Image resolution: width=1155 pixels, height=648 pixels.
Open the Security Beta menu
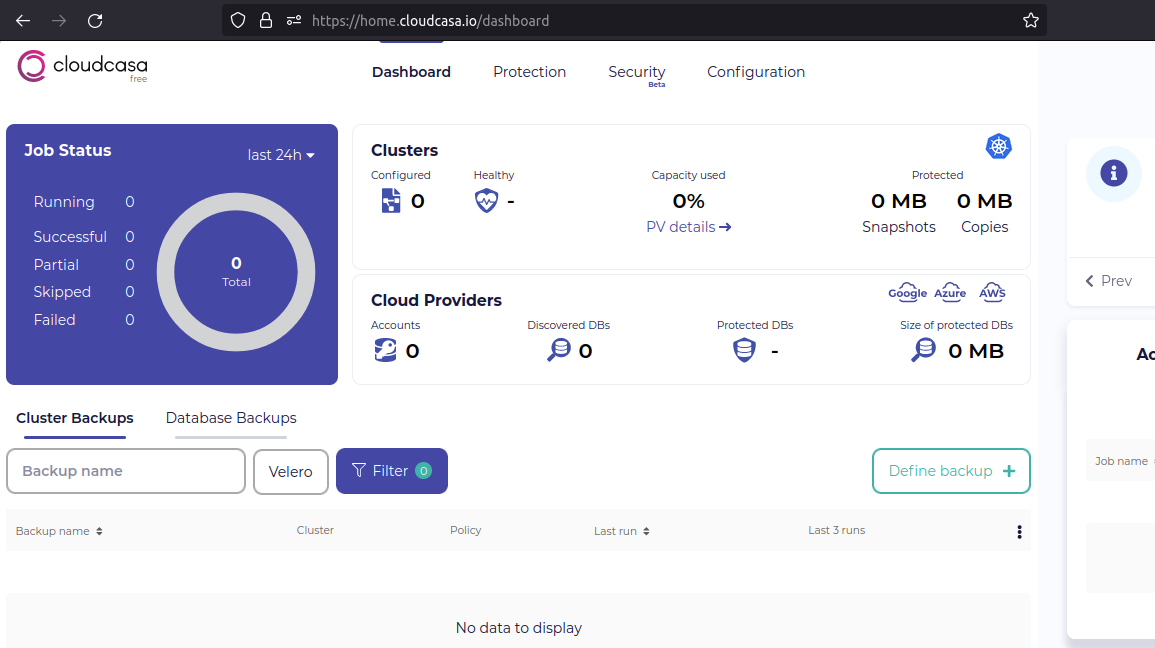pos(636,74)
